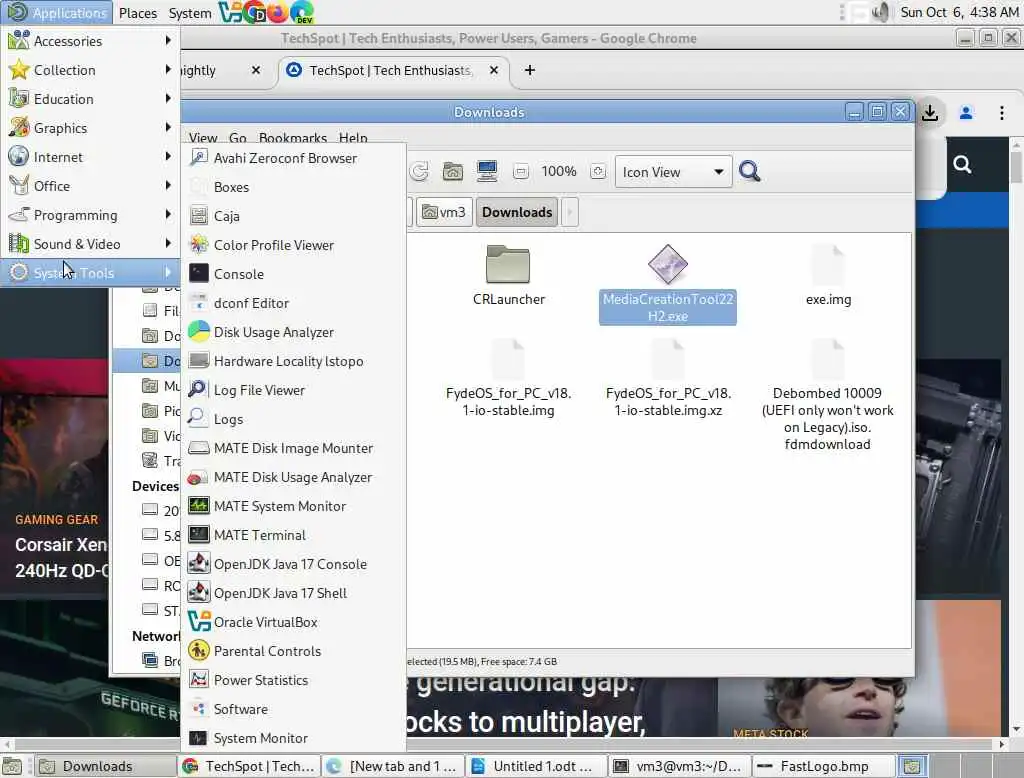Open the Icon View dropdown in Downloads
Screen dimensions: 1024x778
click(673, 172)
